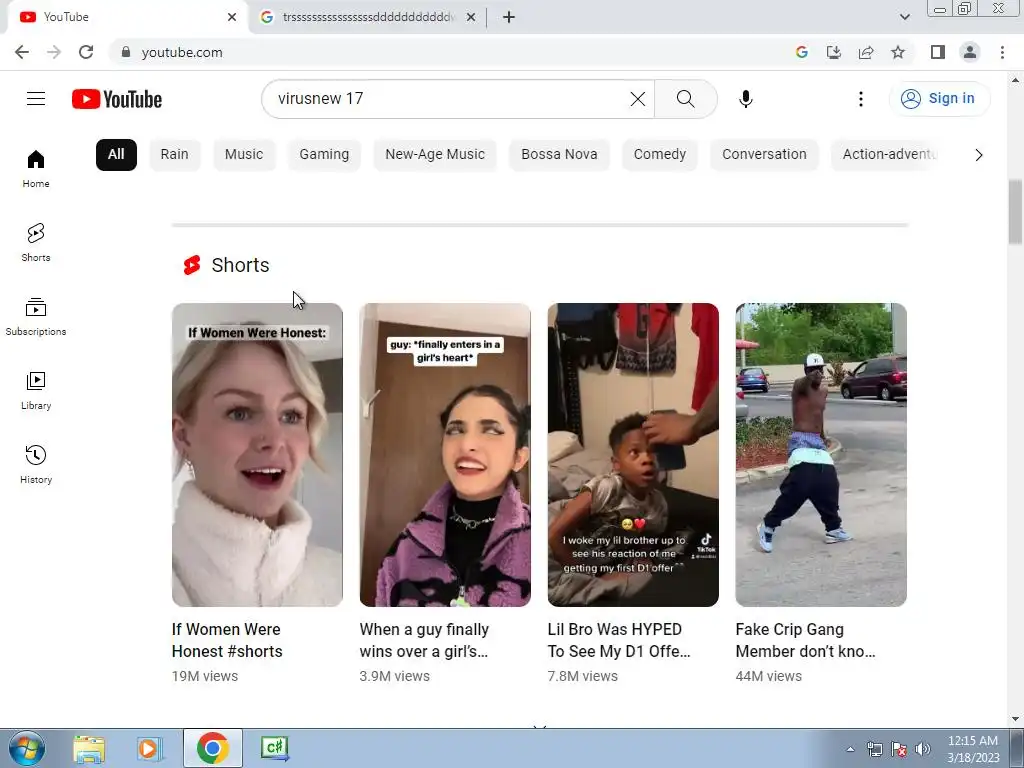
Task: Open a new tab with plus button
Action: [x=509, y=17]
